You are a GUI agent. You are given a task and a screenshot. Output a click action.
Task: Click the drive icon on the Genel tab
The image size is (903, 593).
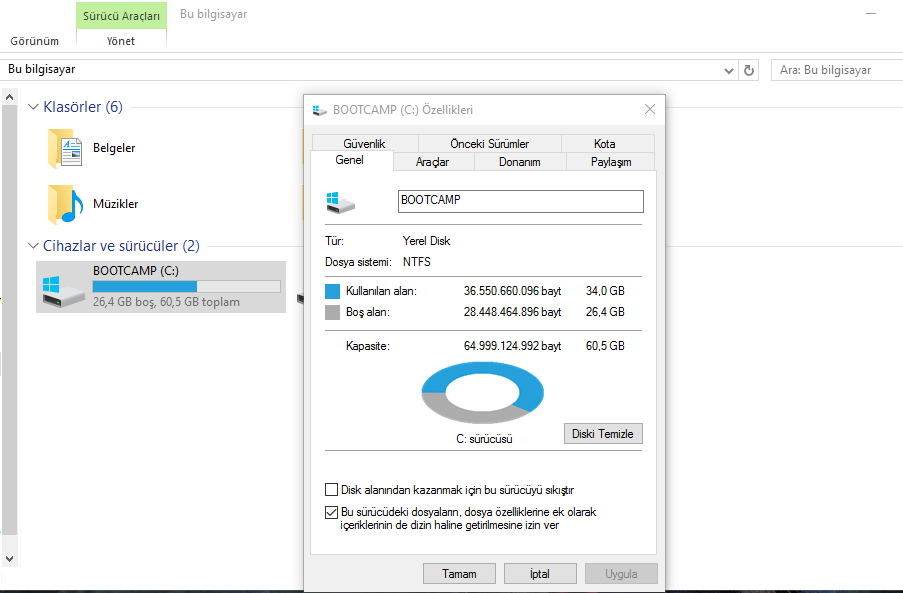340,200
